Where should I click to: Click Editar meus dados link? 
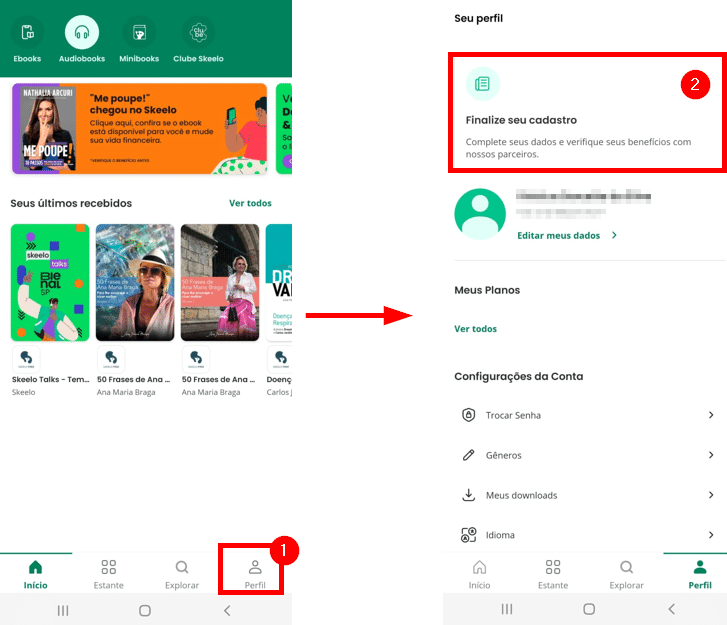(558, 236)
